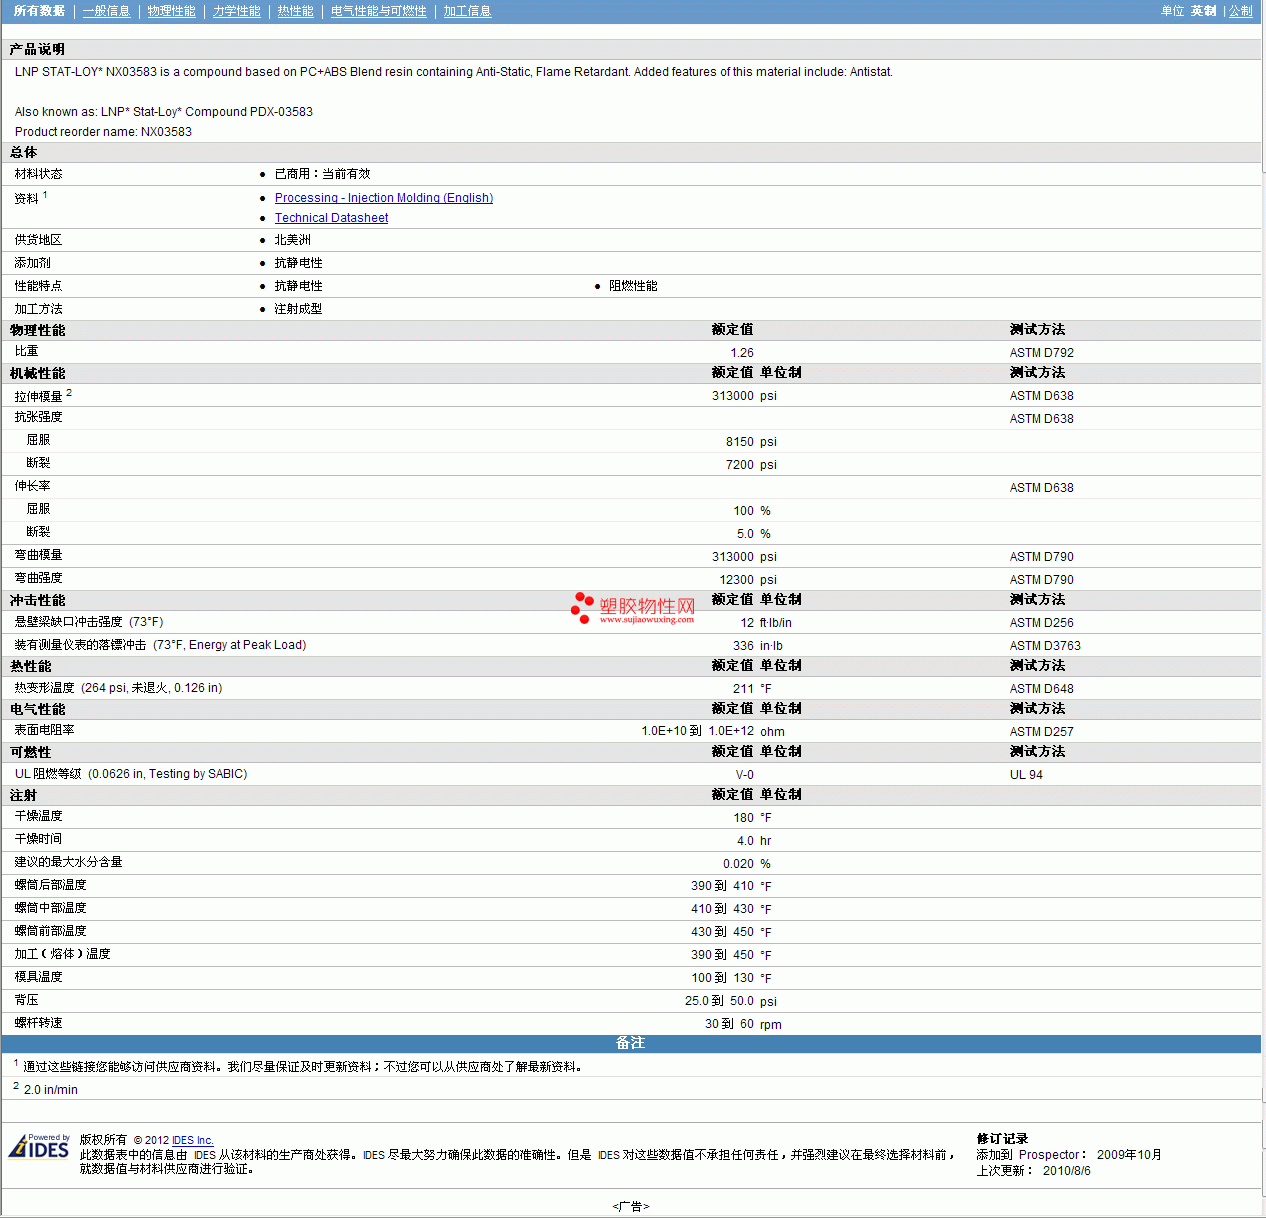The image size is (1266, 1218).
Task: Open the Technical Datasheet link
Action: pos(332,218)
